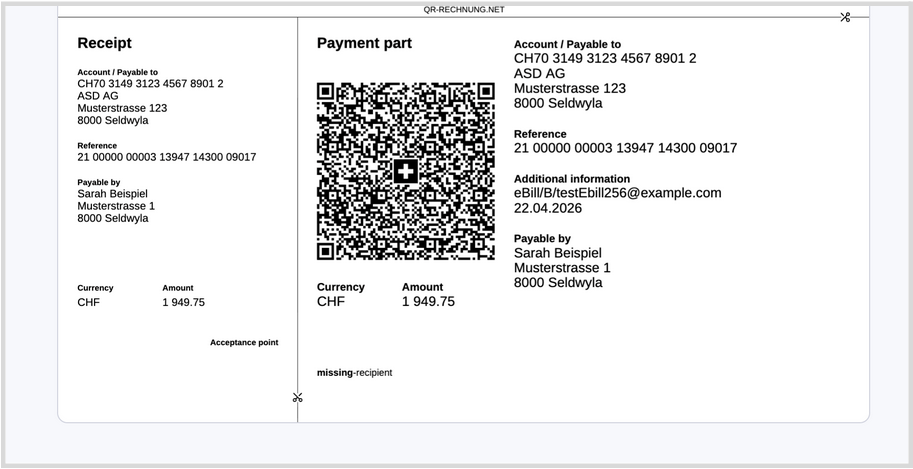Click the date 22.04.2026
913x469 pixels.
tap(547, 208)
